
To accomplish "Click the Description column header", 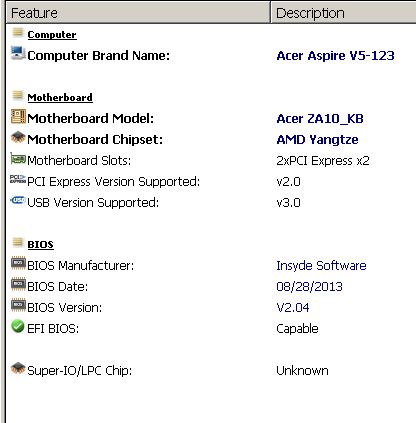I will point(343,13).
